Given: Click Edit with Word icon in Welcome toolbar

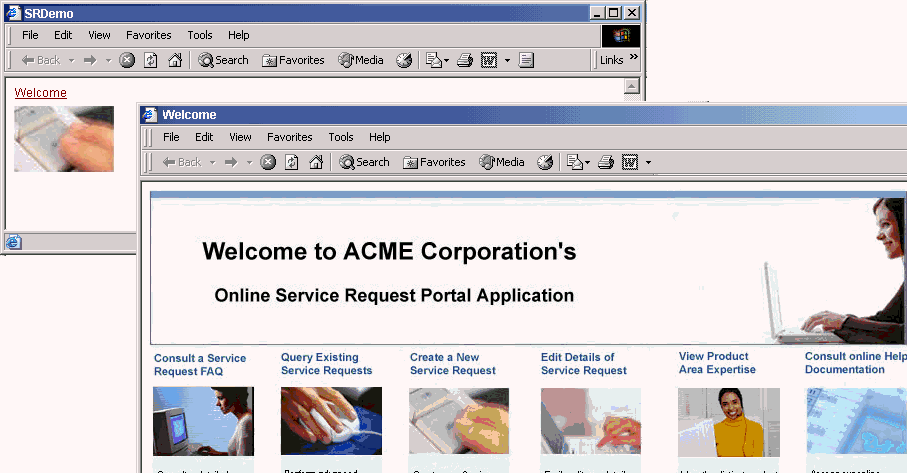Looking at the screenshot, I should point(630,162).
